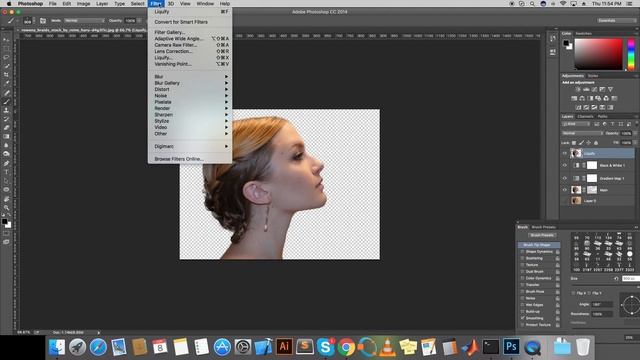Open the brush Mode dropdown in options bar
The width and height of the screenshot is (640, 360).
coord(84,20)
